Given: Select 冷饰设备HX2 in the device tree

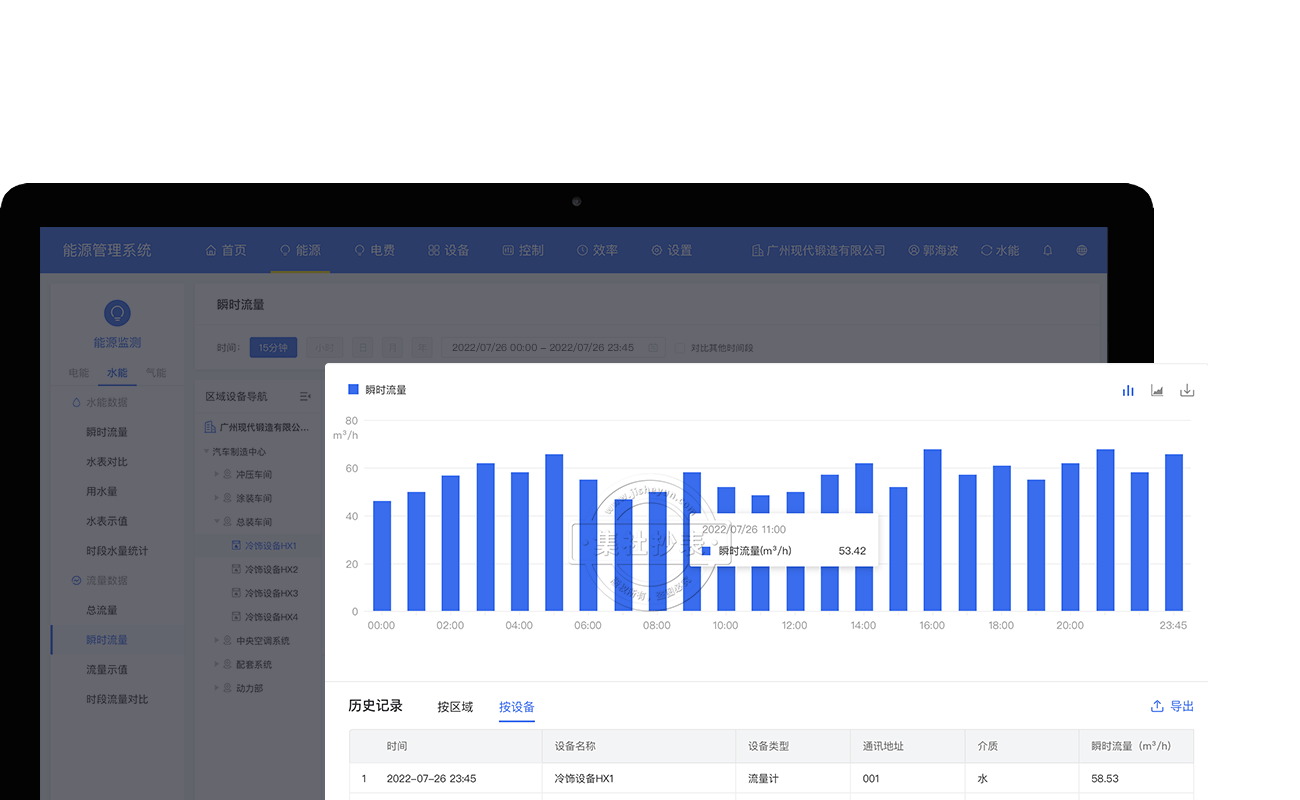Looking at the screenshot, I should [271, 570].
